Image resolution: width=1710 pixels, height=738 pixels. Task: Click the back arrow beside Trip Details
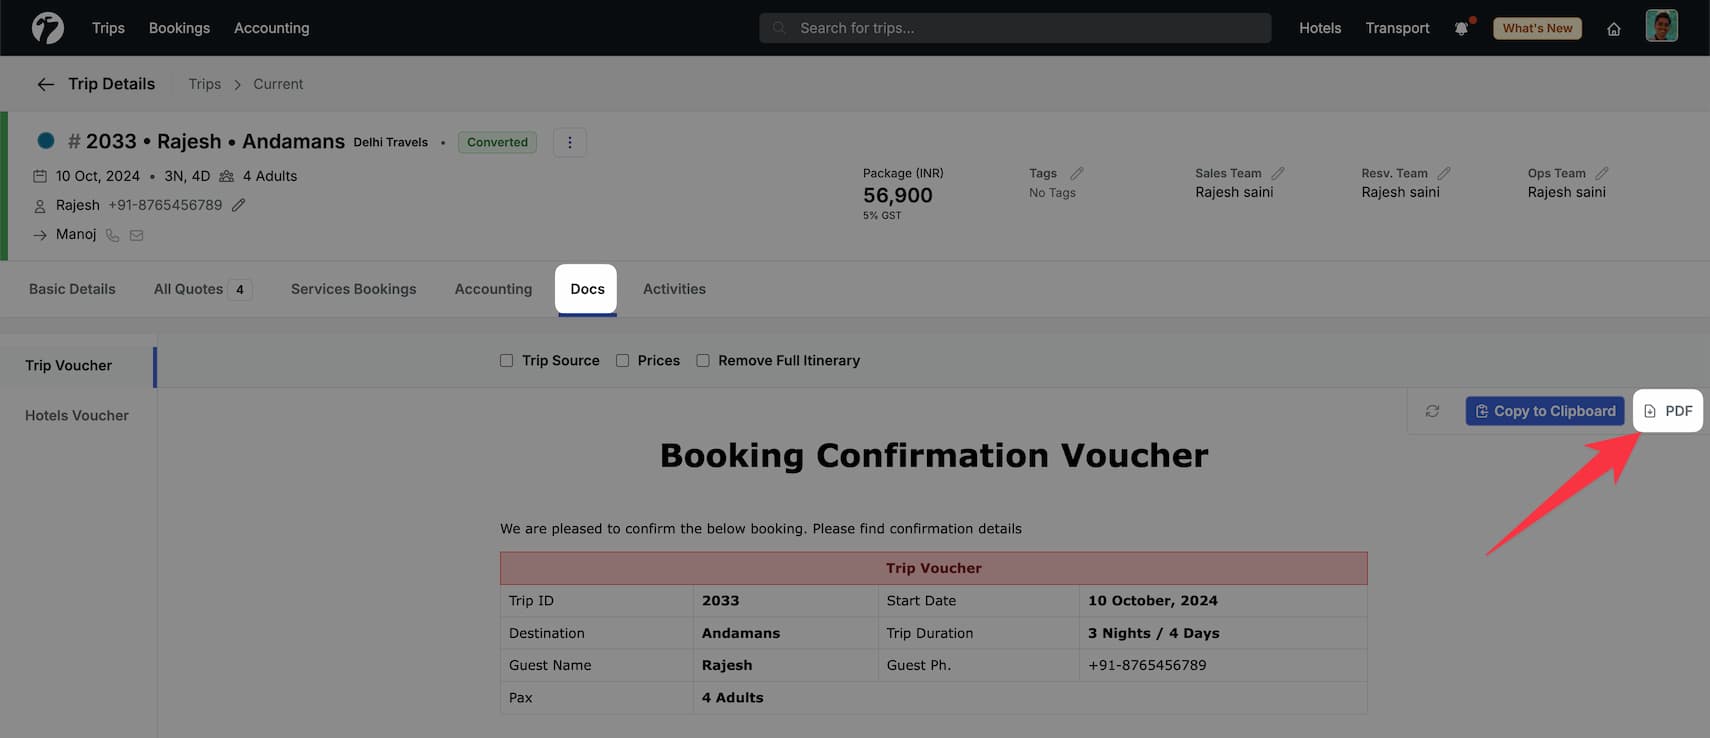coord(45,84)
